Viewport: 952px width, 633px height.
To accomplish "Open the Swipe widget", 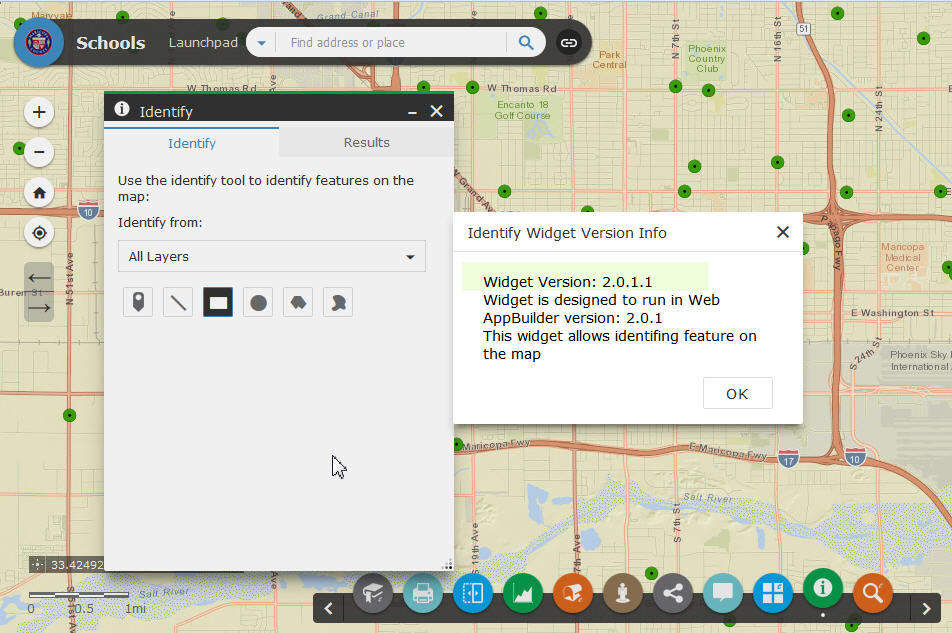I will [x=472, y=593].
